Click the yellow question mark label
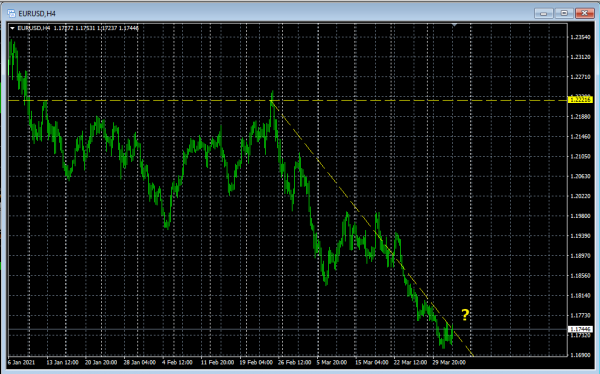 (465, 315)
